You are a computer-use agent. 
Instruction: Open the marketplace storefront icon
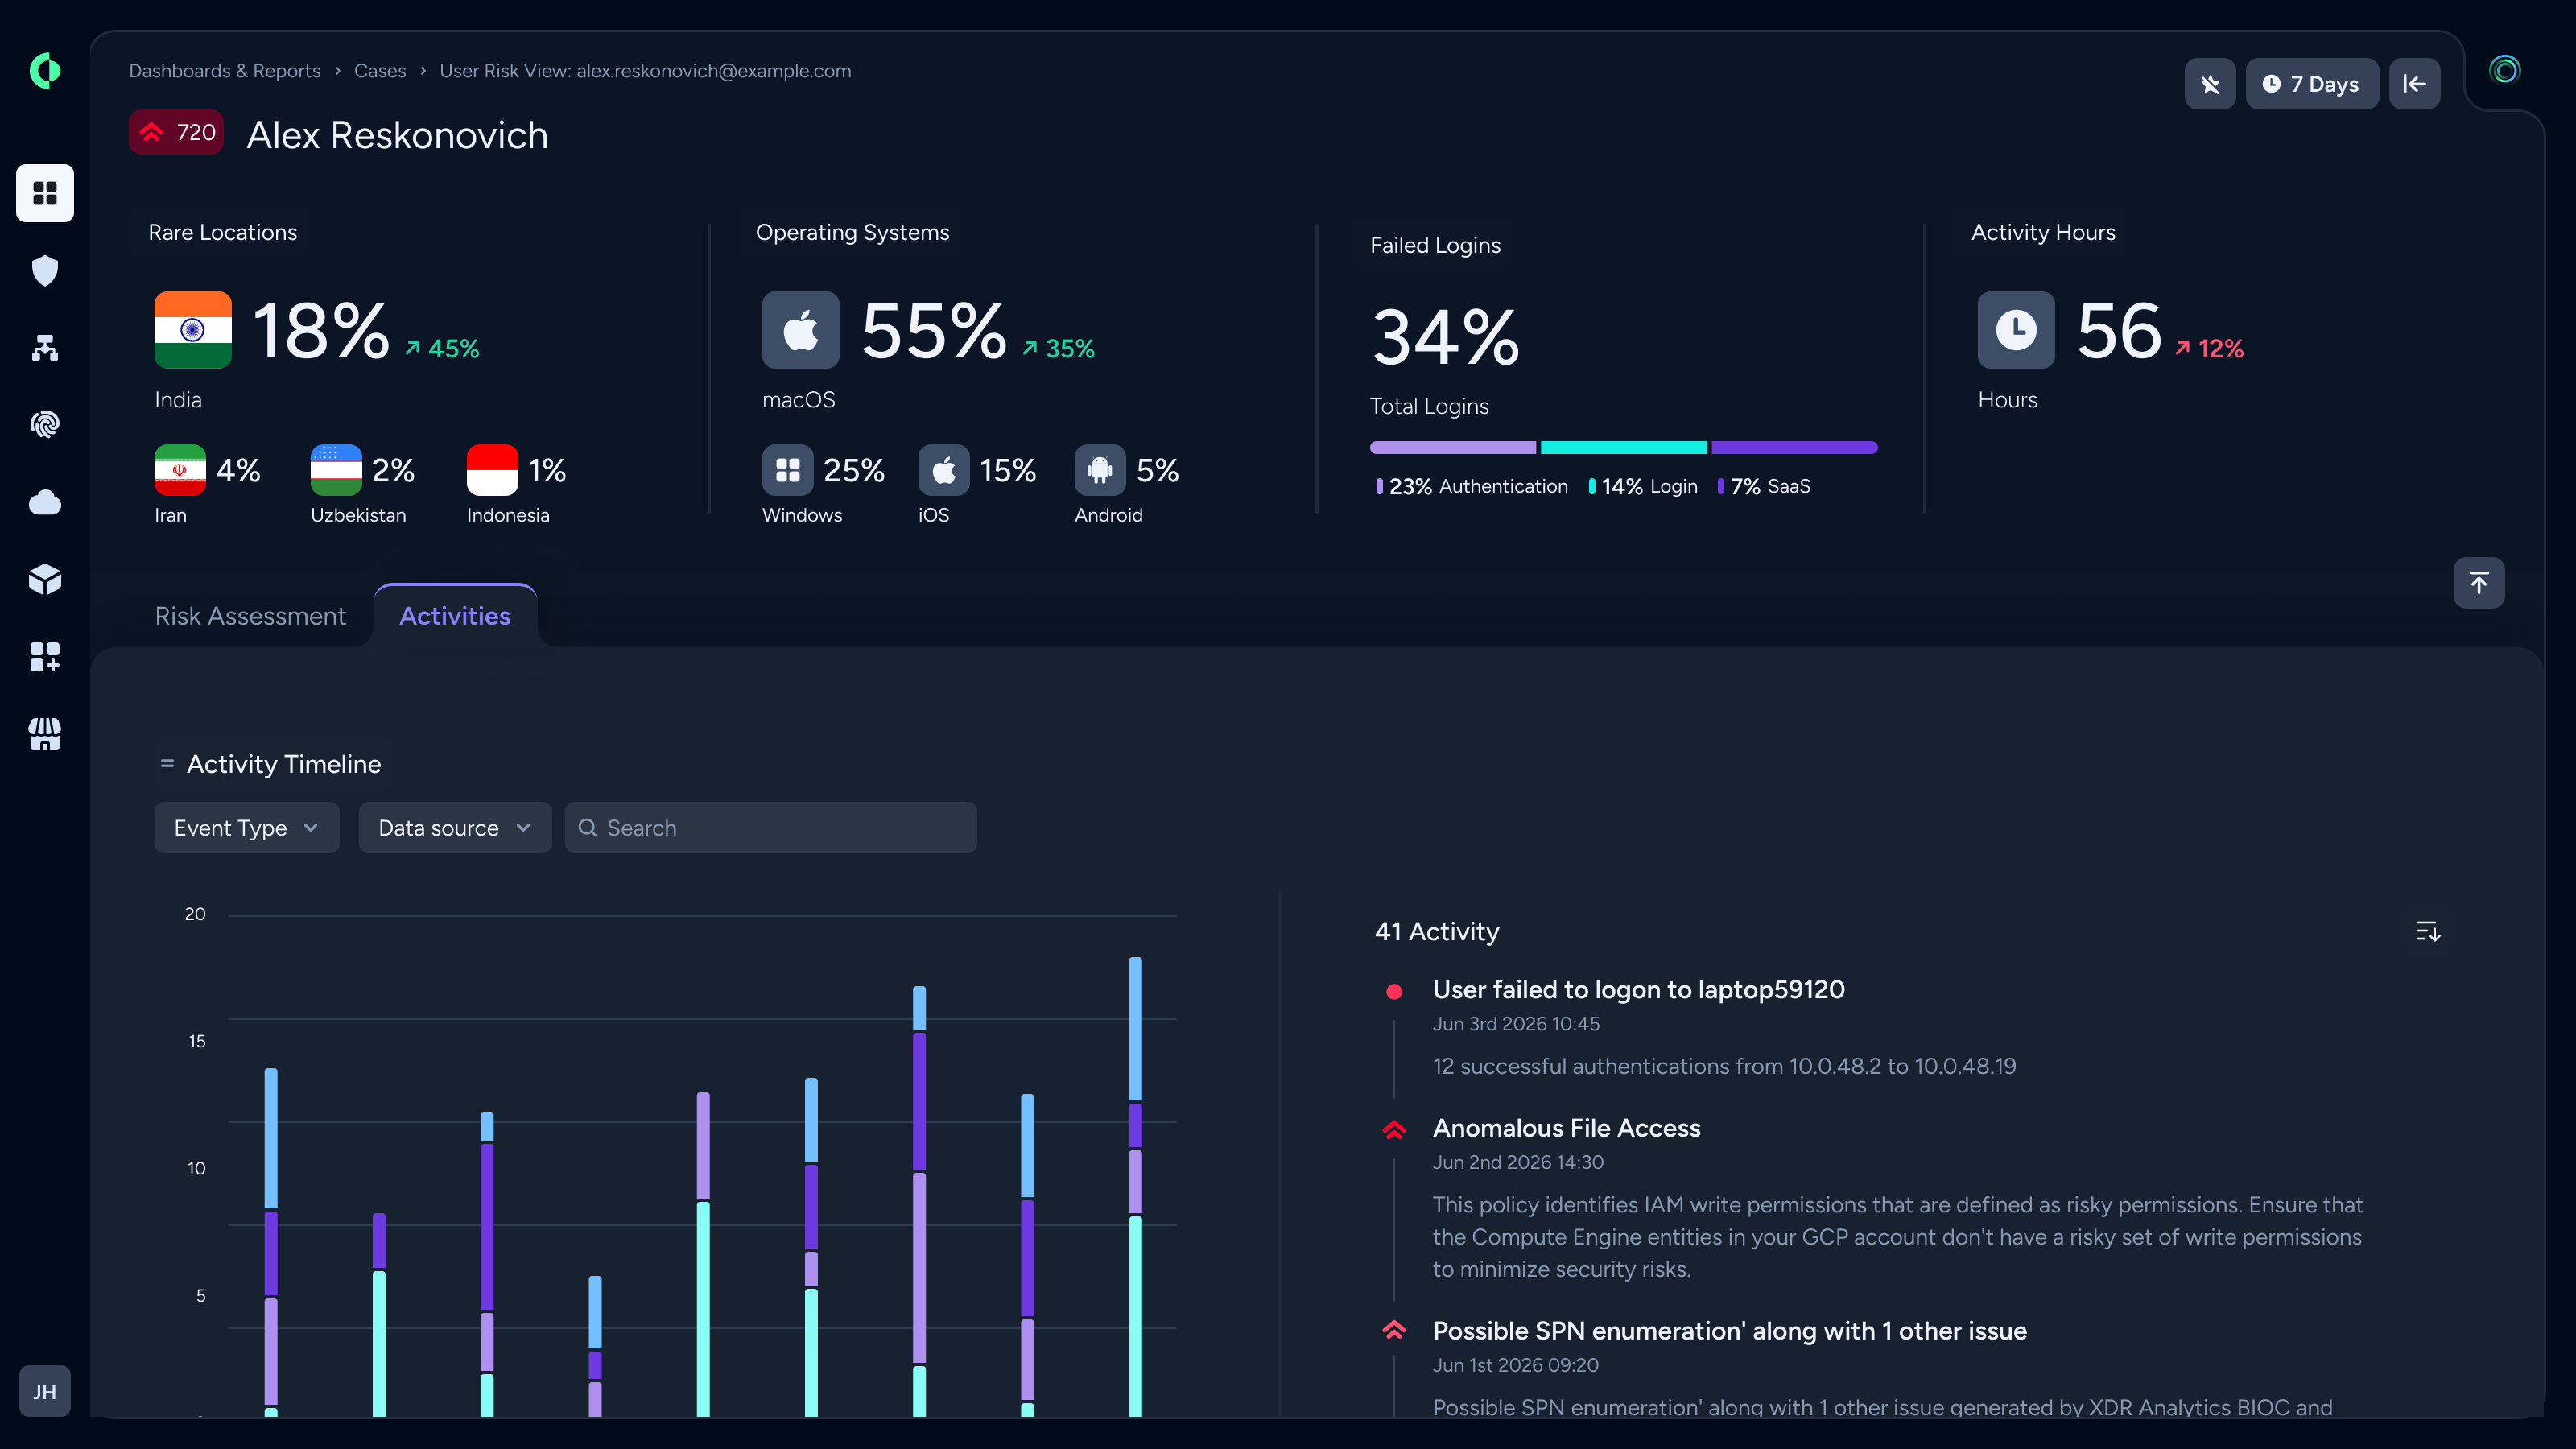tap(45, 734)
